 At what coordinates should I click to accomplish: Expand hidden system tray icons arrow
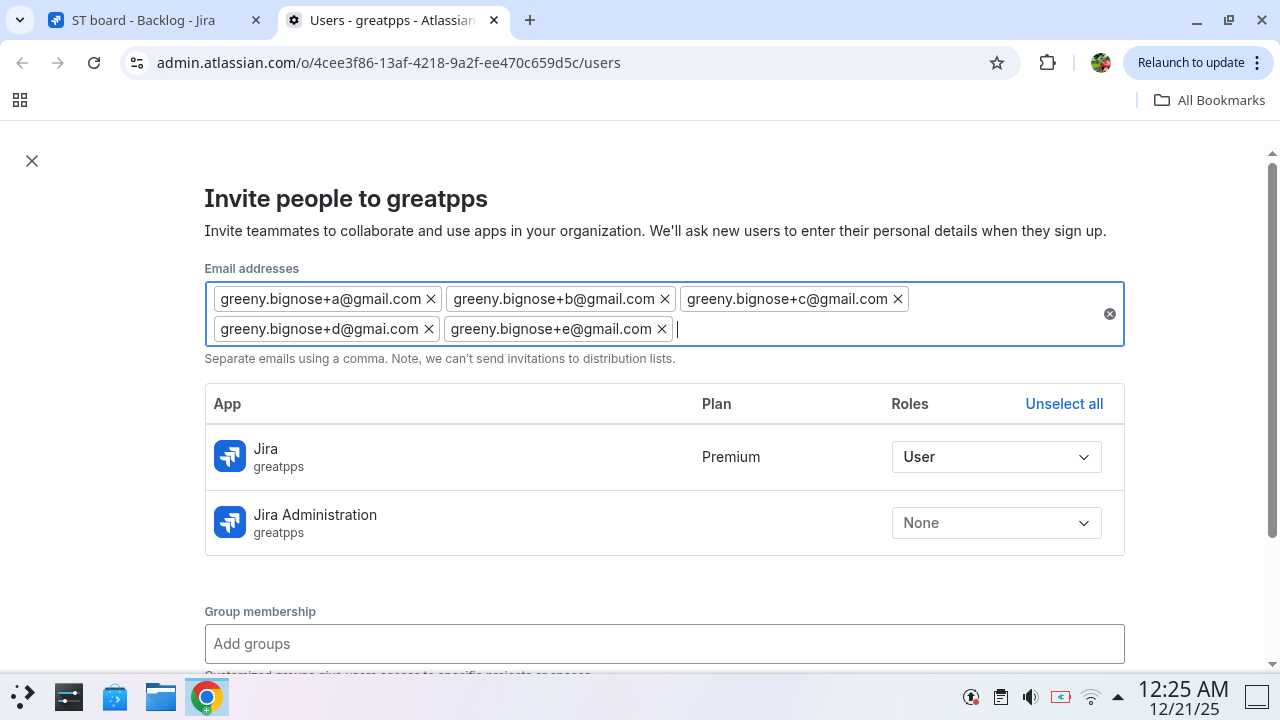1118,697
